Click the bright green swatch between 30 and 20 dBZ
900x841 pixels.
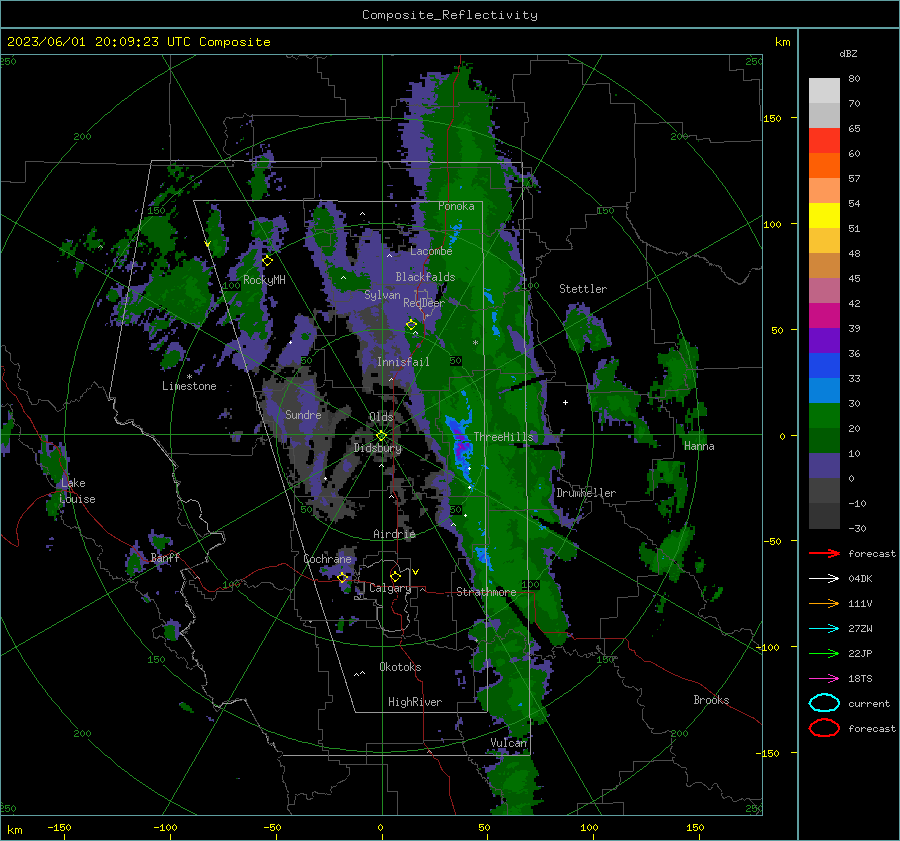[x=824, y=416]
